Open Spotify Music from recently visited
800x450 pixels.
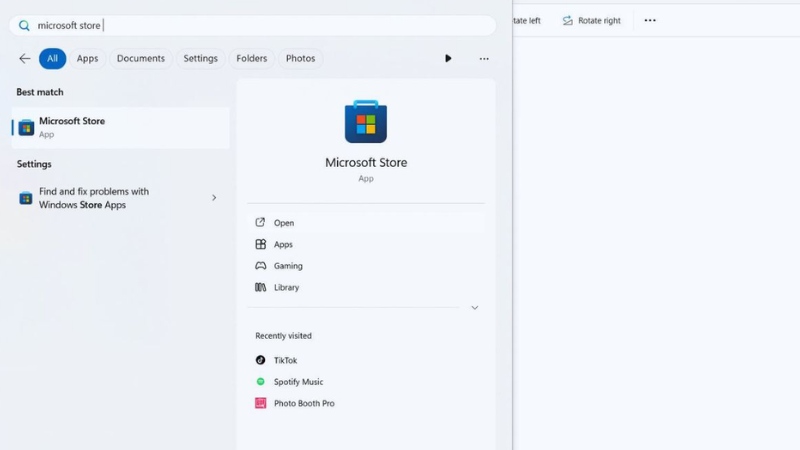pyautogui.click(x=298, y=382)
